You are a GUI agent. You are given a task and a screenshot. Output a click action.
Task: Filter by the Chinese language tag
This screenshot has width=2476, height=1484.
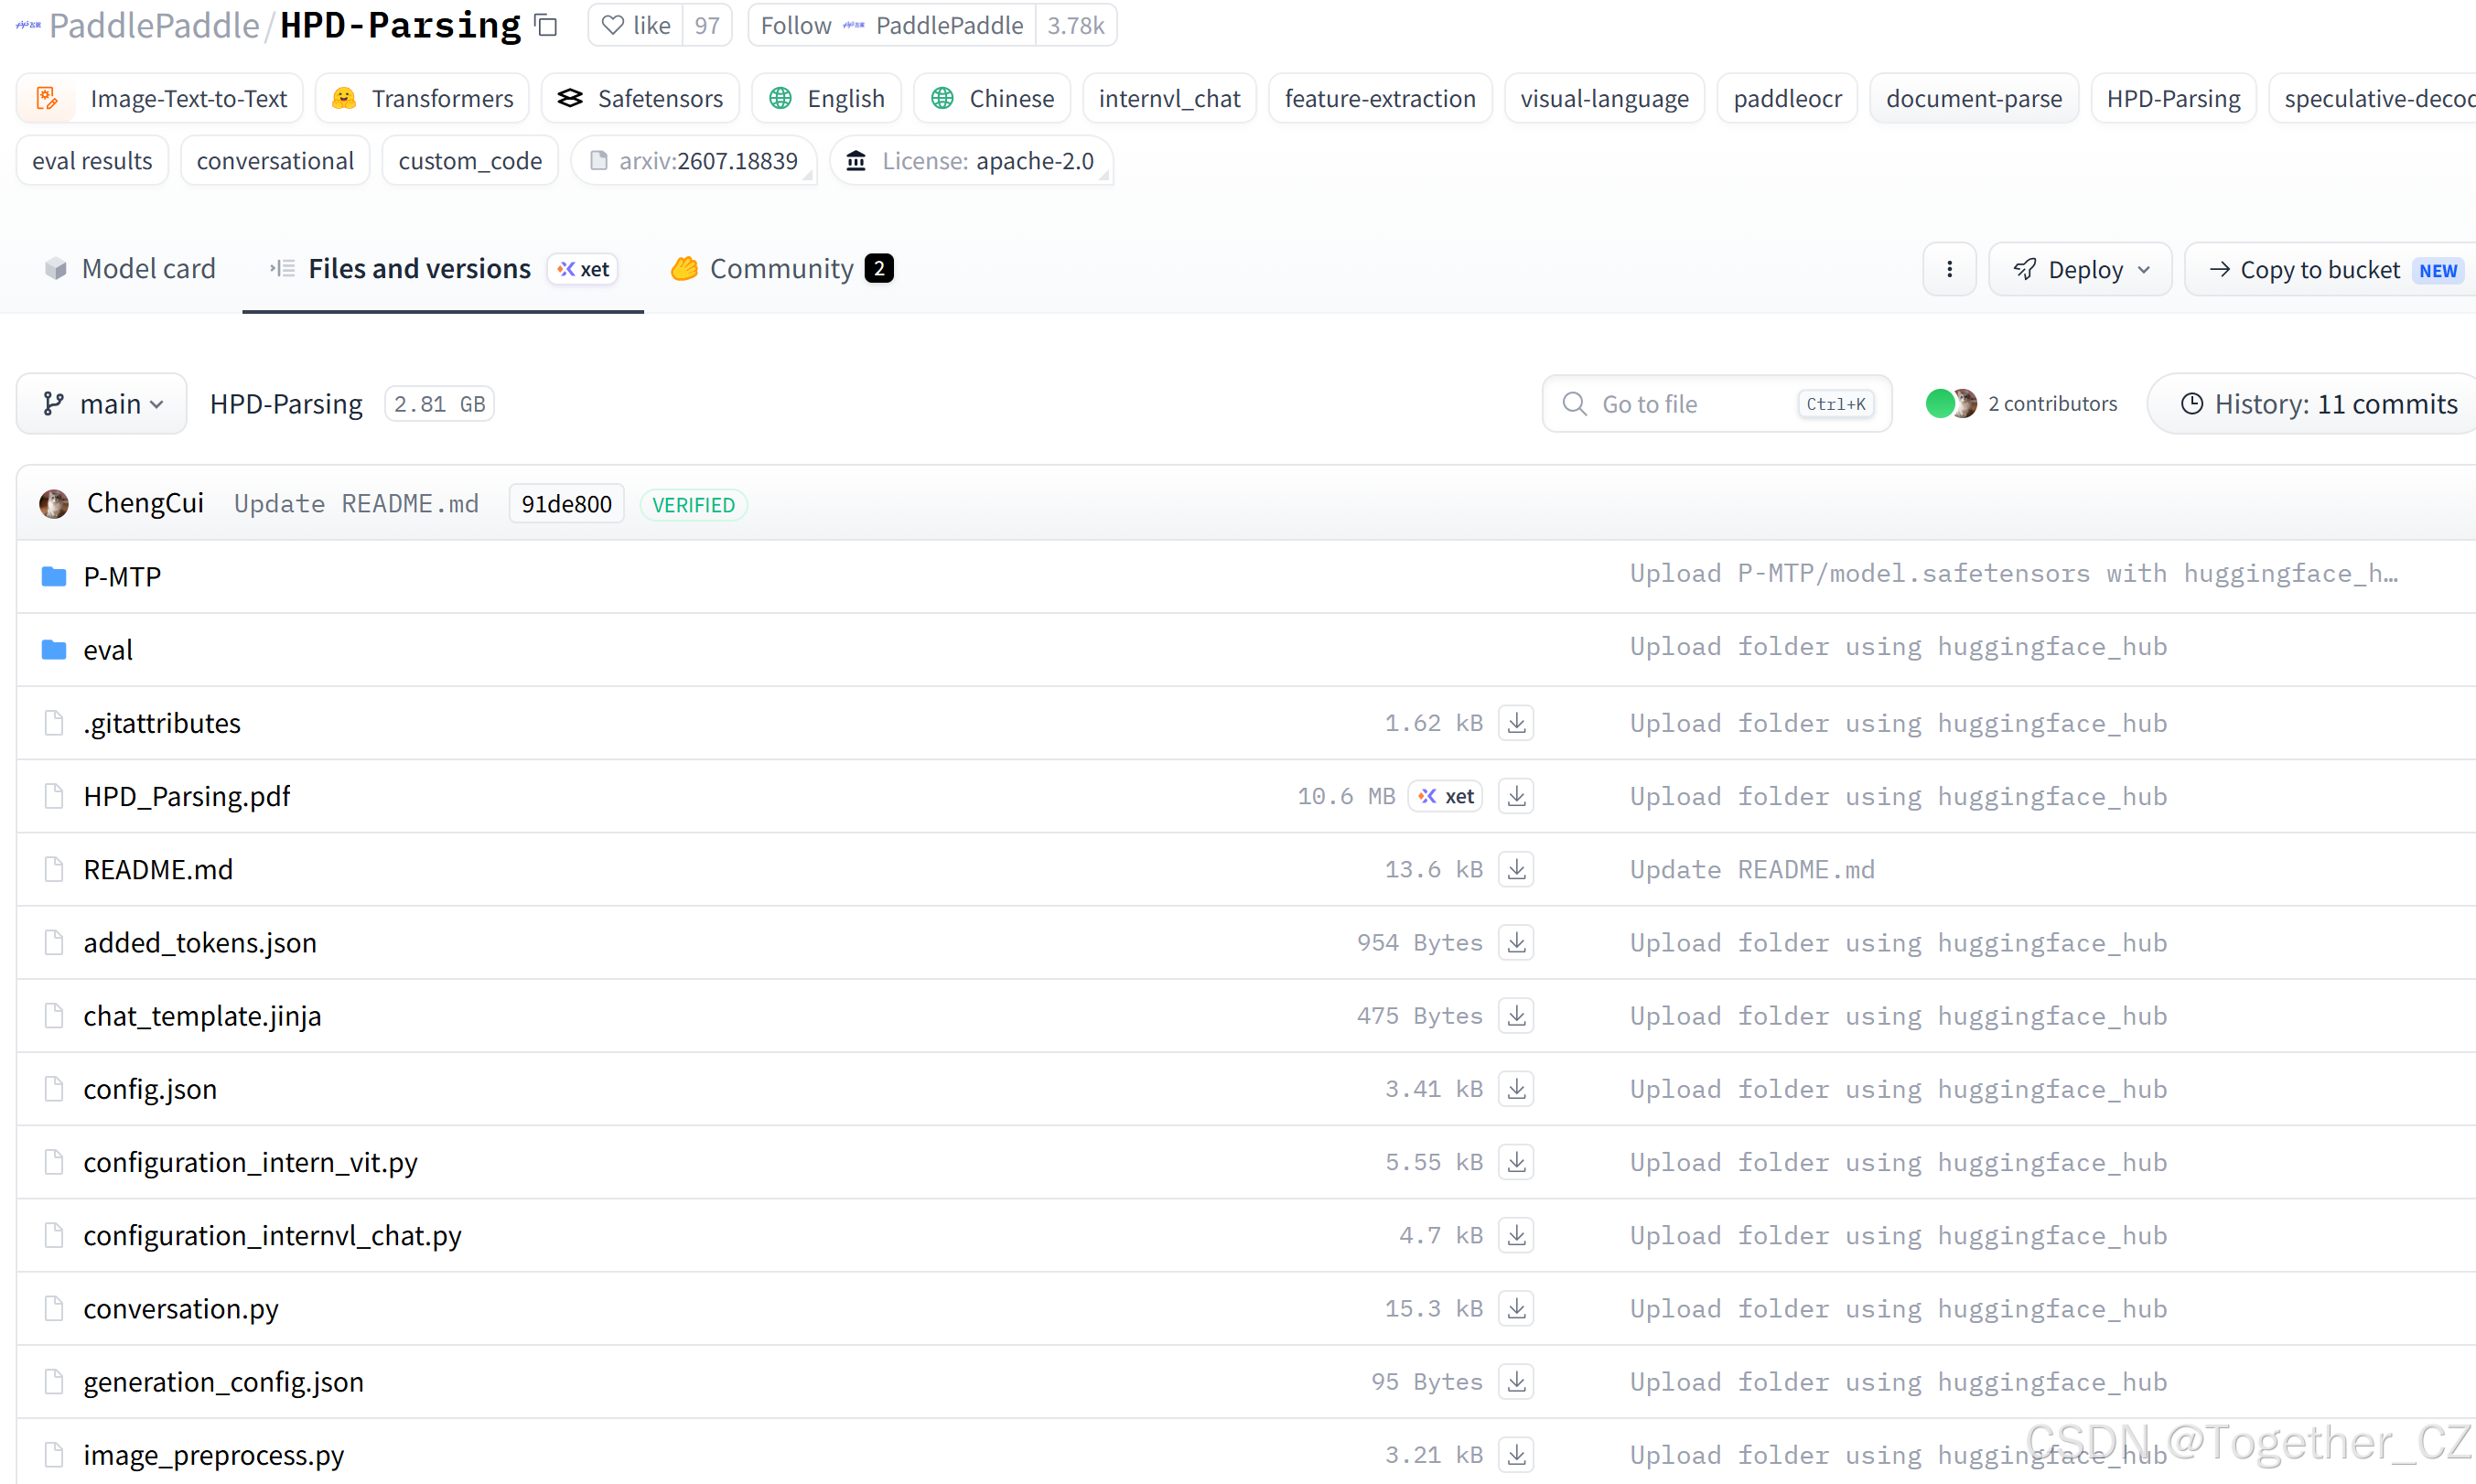(x=992, y=98)
